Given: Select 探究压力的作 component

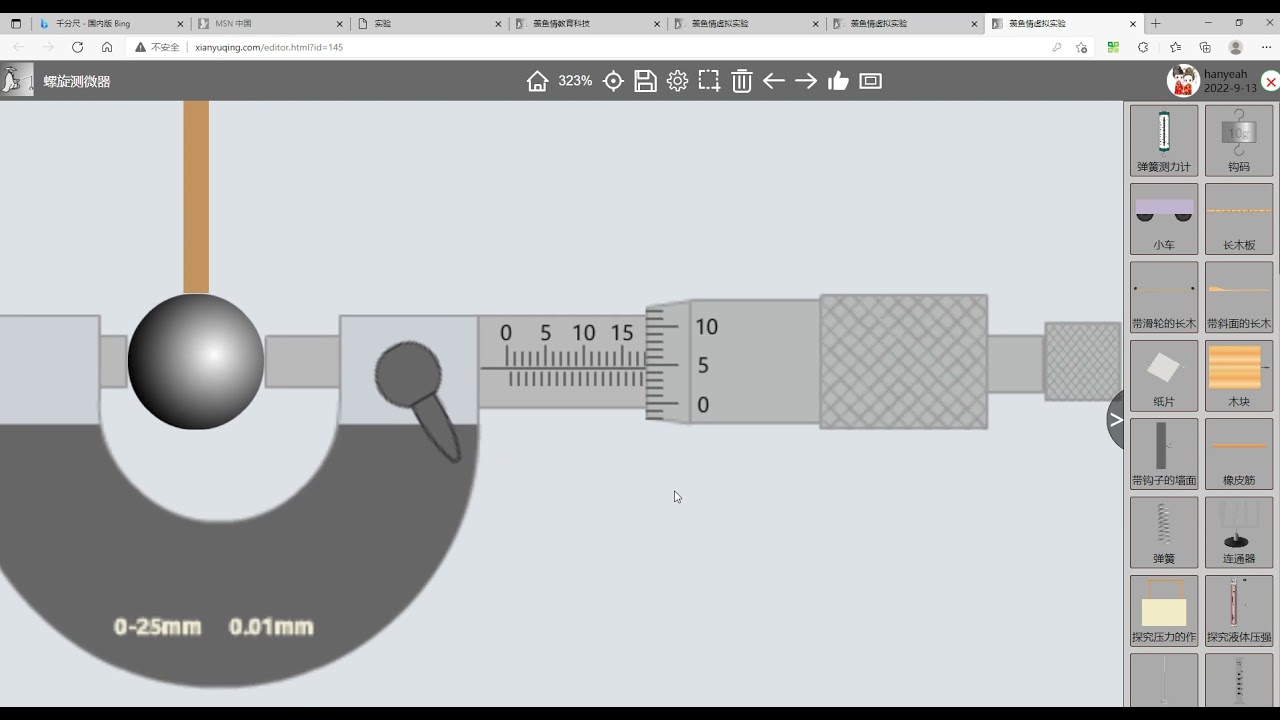Looking at the screenshot, I should [1164, 610].
